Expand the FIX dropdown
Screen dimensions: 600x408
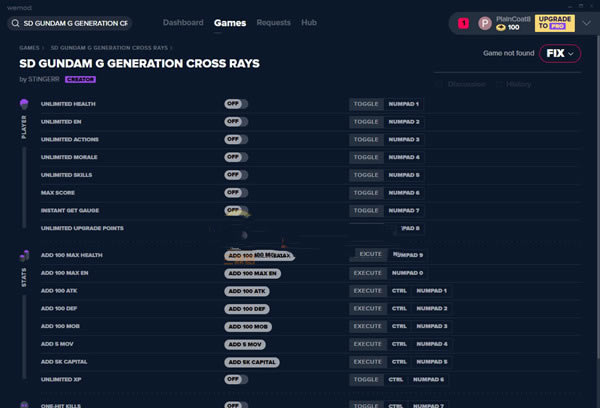559,53
